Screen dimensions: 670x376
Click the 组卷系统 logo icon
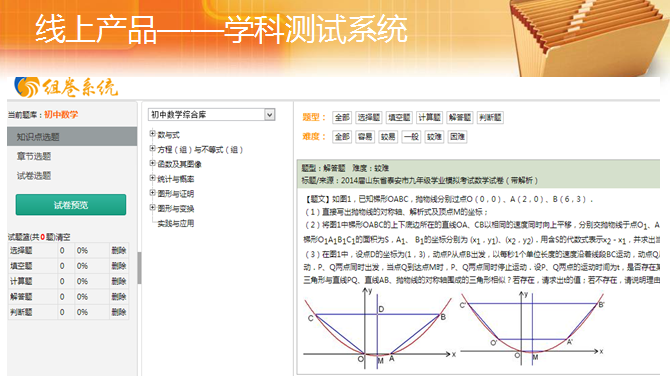pyautogui.click(x=27, y=87)
